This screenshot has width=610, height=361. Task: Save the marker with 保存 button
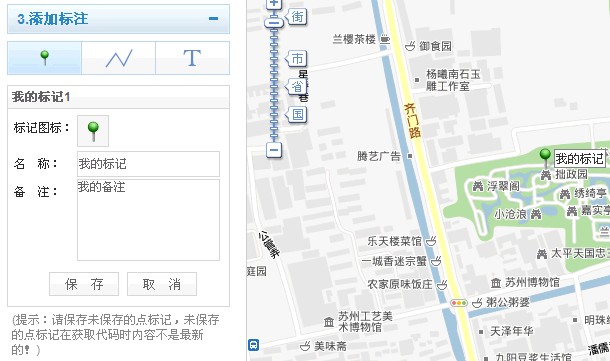[x=84, y=284]
